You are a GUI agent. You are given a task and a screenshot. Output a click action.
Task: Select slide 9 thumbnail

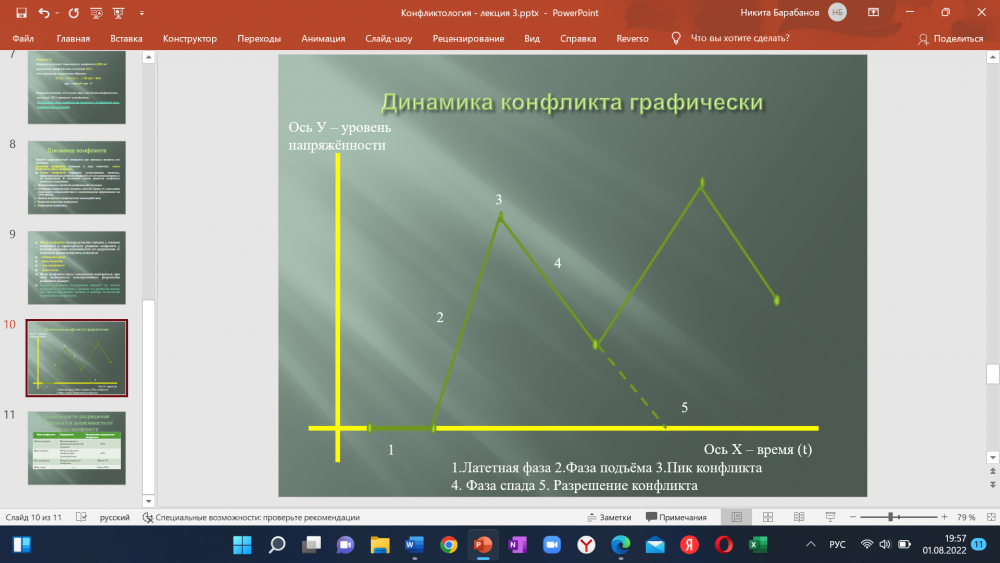(77, 268)
